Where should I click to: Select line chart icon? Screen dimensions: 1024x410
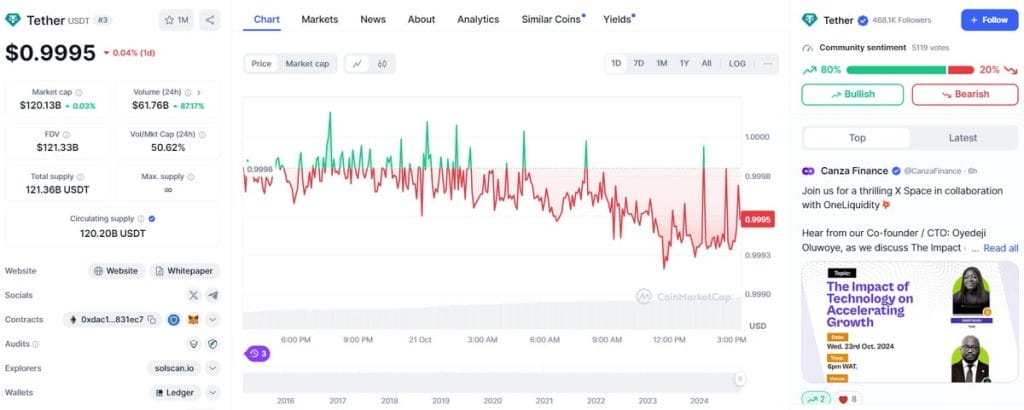click(357, 64)
